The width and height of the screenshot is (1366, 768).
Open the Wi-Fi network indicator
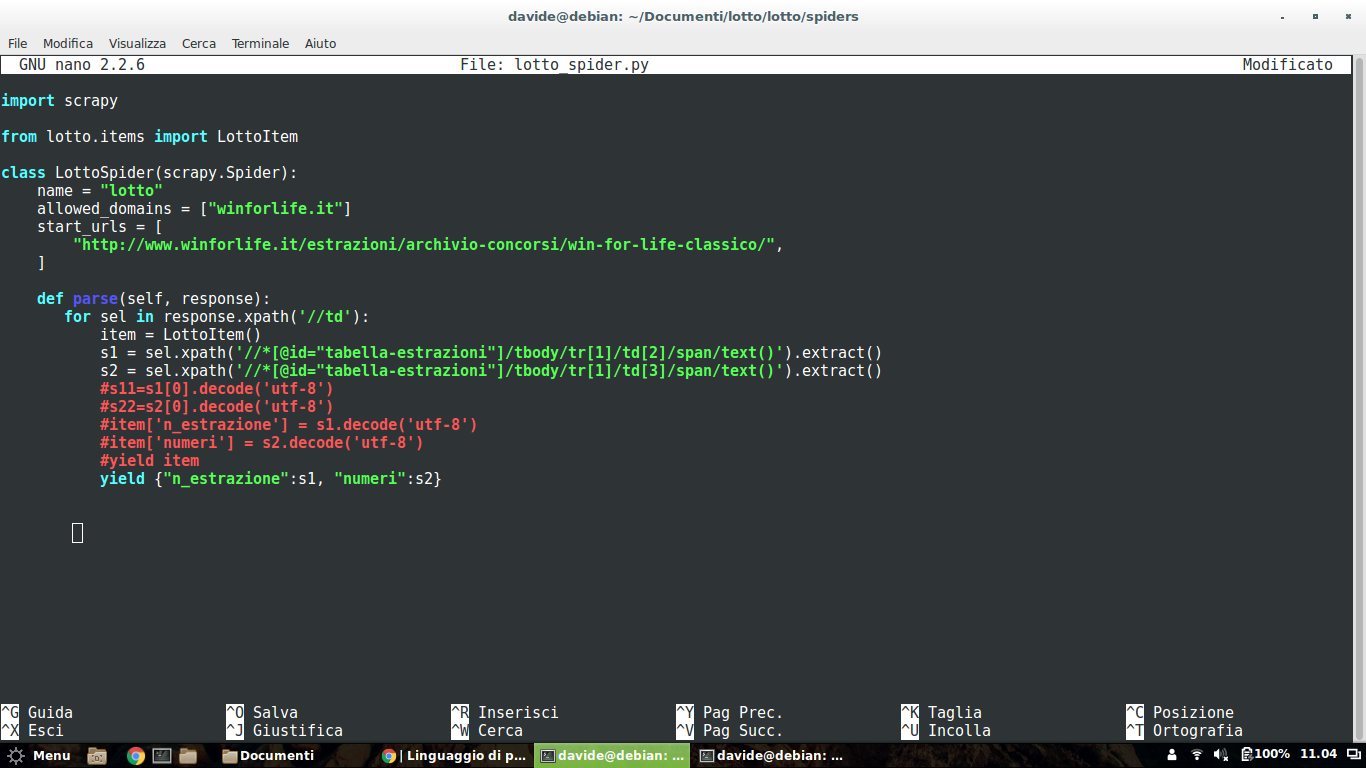click(1197, 755)
